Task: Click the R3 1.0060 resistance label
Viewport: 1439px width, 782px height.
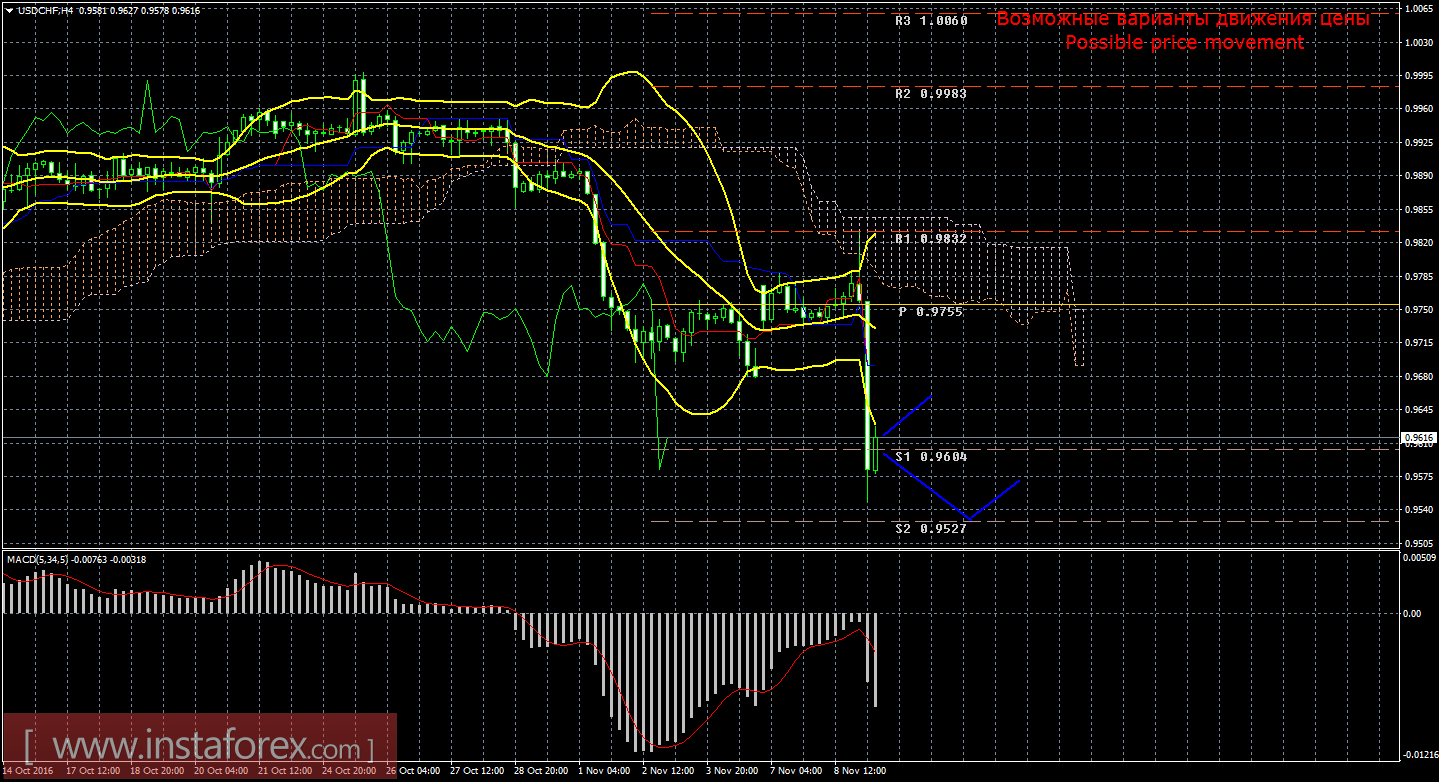Action: pyautogui.click(x=930, y=20)
